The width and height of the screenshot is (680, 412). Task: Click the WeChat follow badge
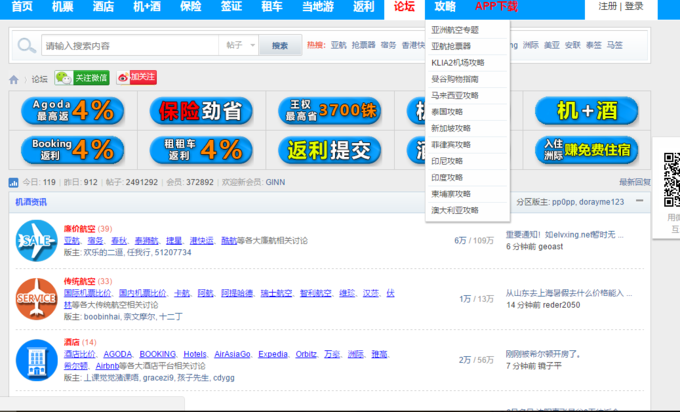point(82,78)
